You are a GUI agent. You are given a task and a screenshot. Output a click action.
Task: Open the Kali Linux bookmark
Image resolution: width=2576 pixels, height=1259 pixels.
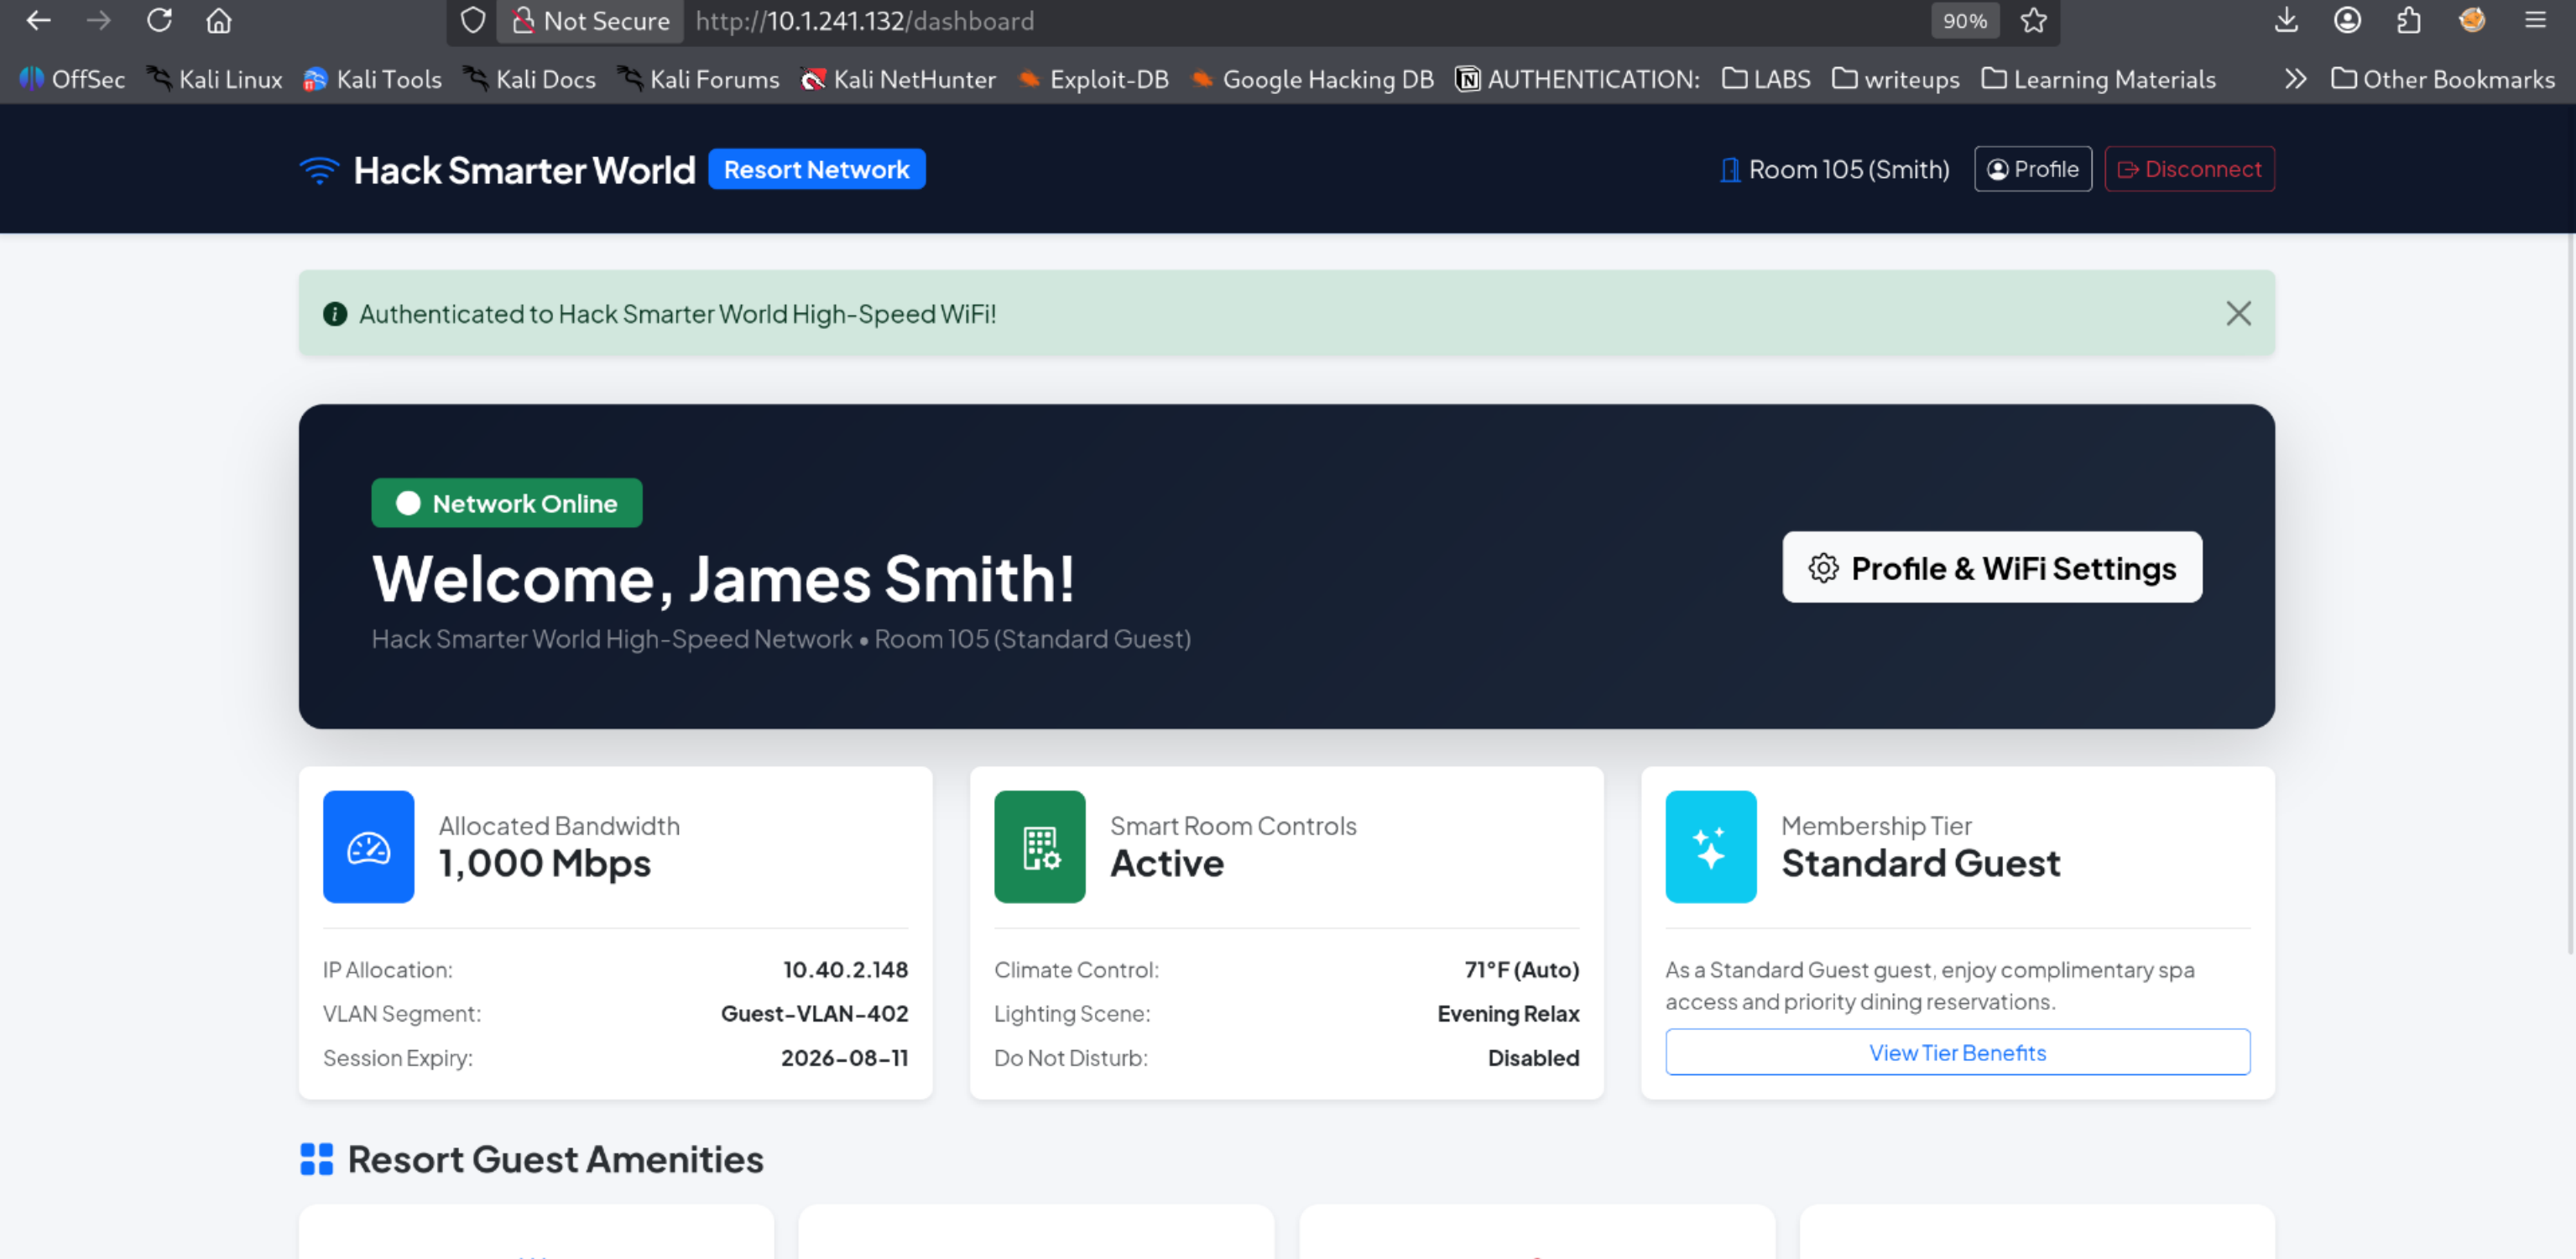[214, 79]
